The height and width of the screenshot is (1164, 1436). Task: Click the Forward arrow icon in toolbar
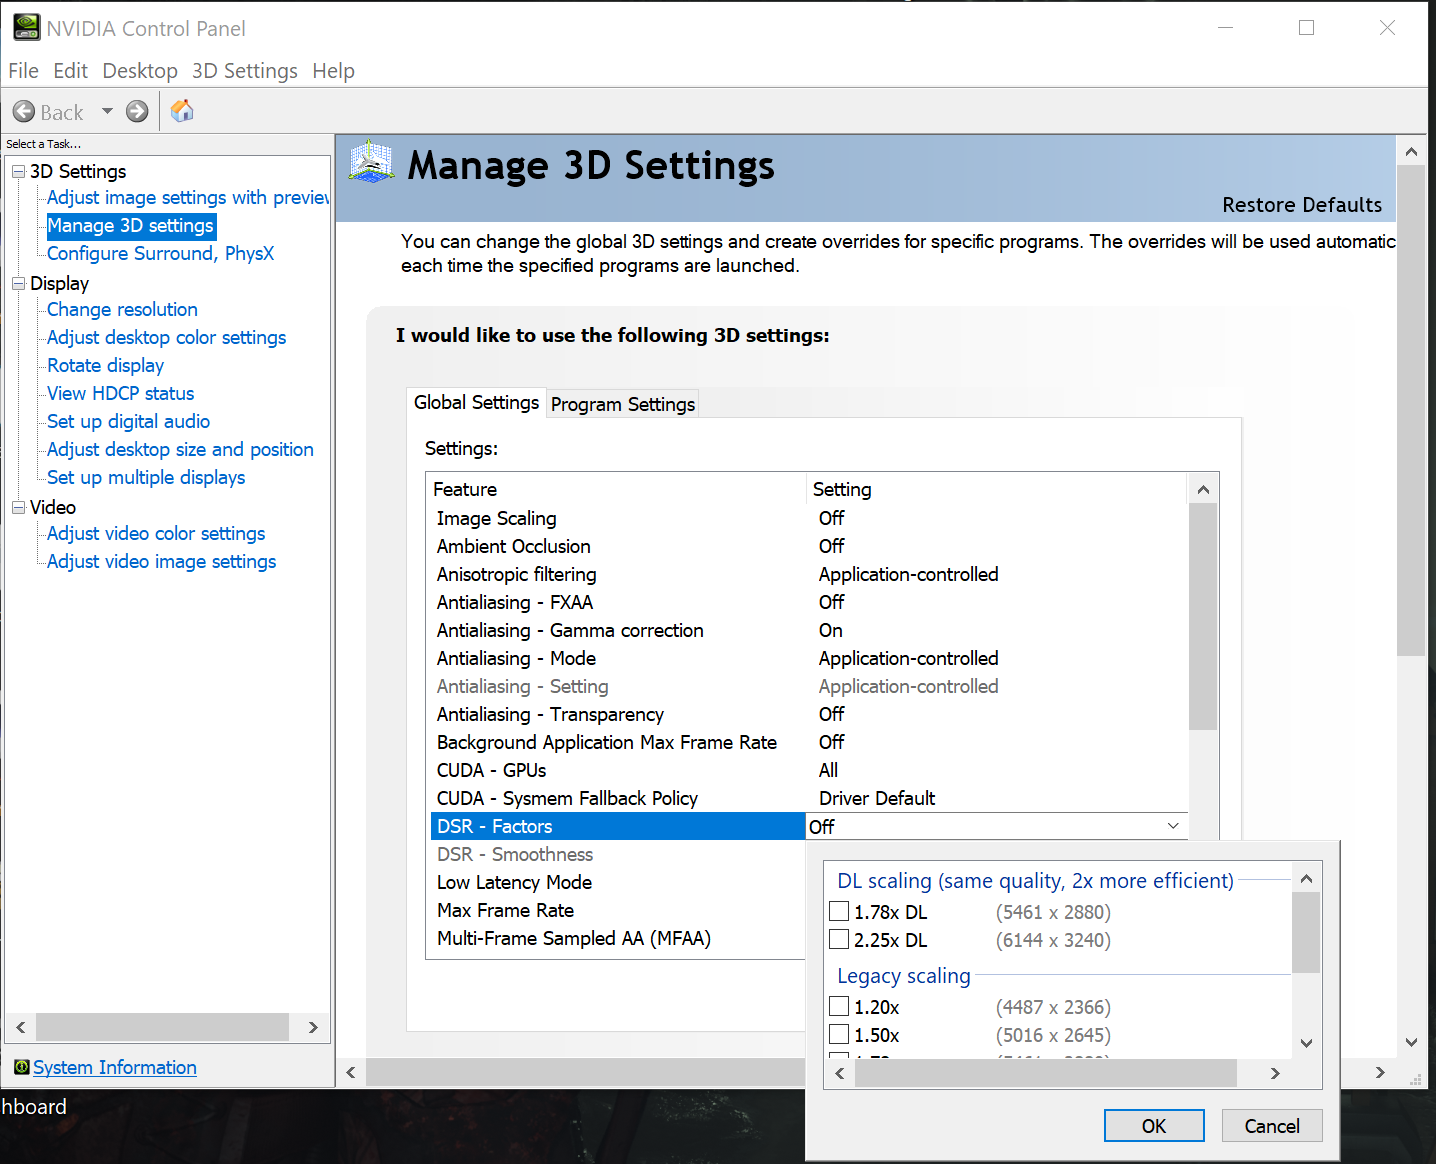[x=137, y=112]
